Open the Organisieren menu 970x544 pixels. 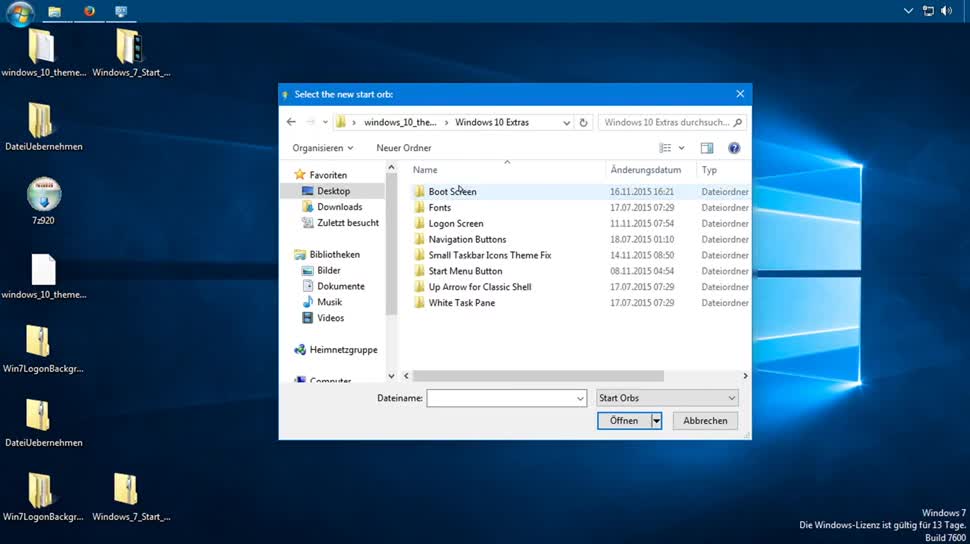click(323, 148)
